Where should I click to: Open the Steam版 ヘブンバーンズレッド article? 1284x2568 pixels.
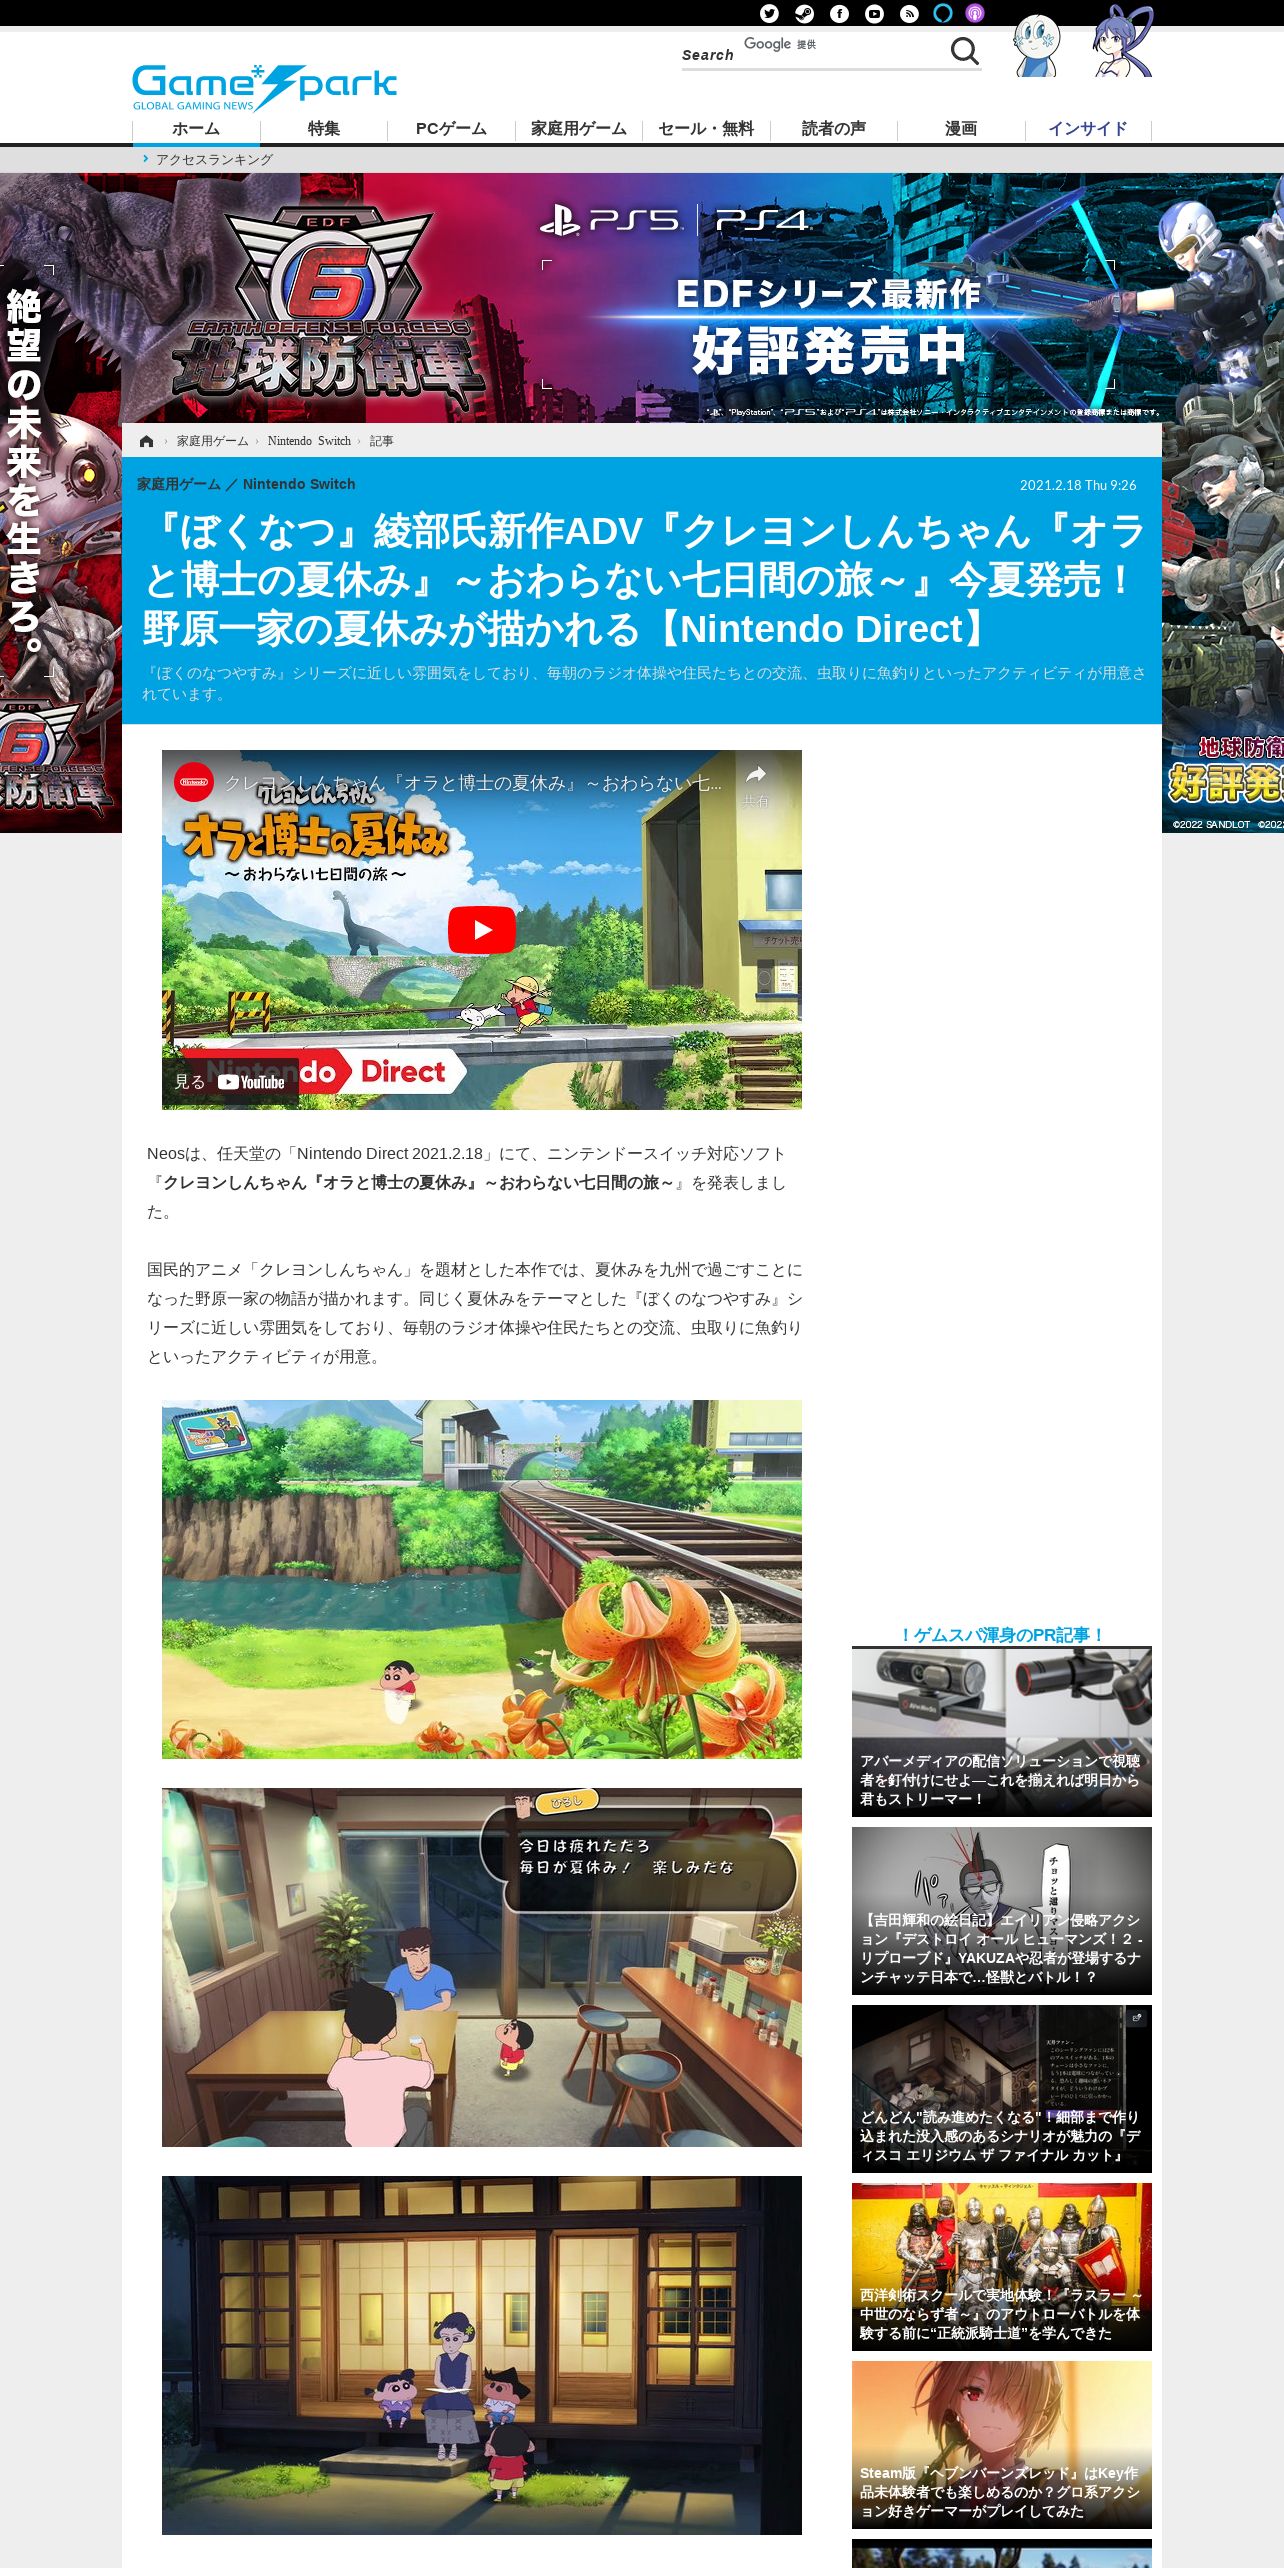pos(1002,2445)
